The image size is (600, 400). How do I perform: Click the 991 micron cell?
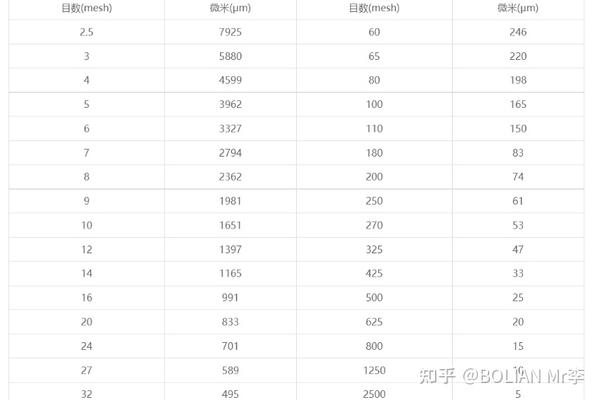(x=232, y=298)
